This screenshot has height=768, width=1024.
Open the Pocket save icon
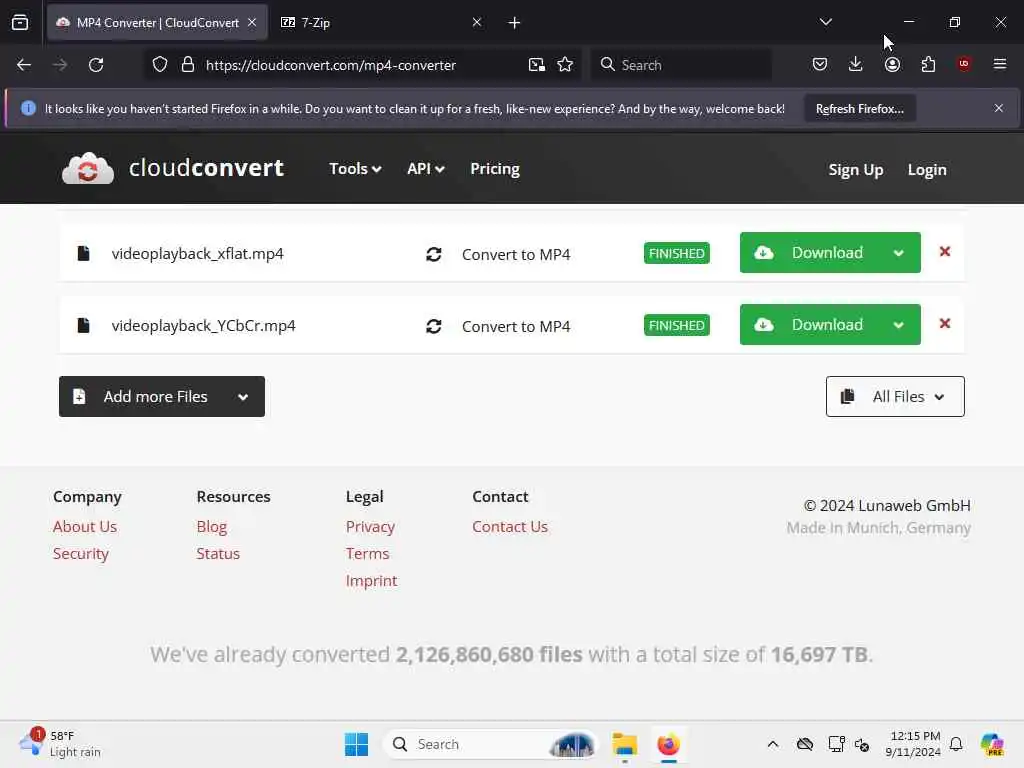coord(820,64)
